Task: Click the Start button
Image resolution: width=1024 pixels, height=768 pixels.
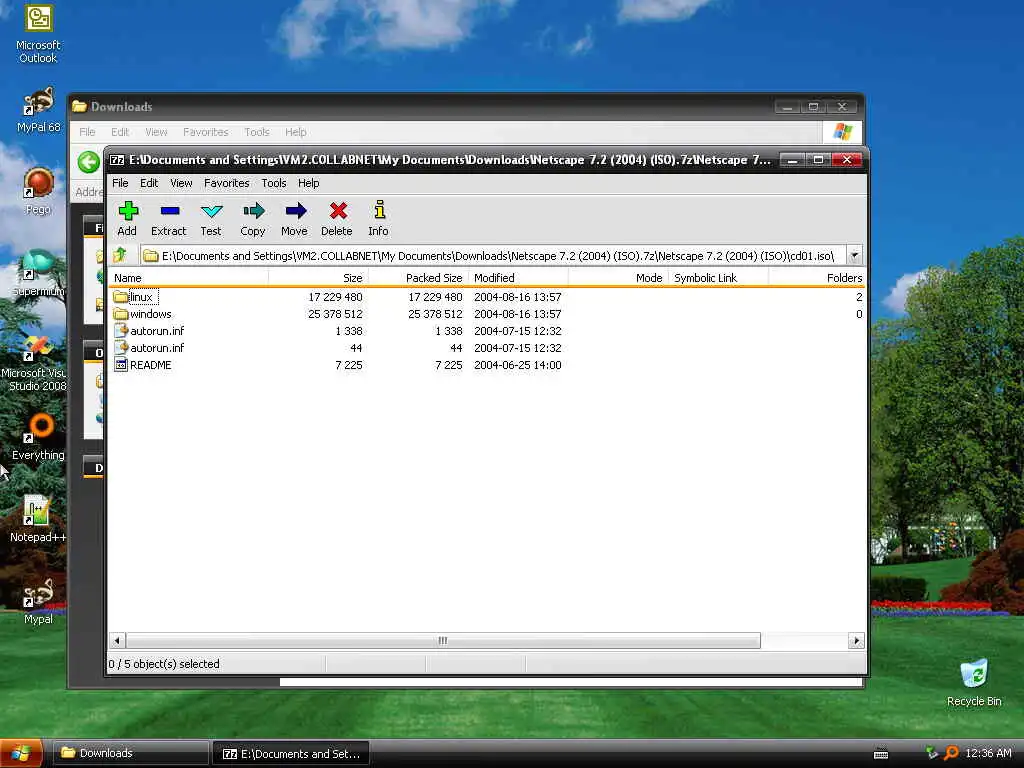Action: coord(21,753)
